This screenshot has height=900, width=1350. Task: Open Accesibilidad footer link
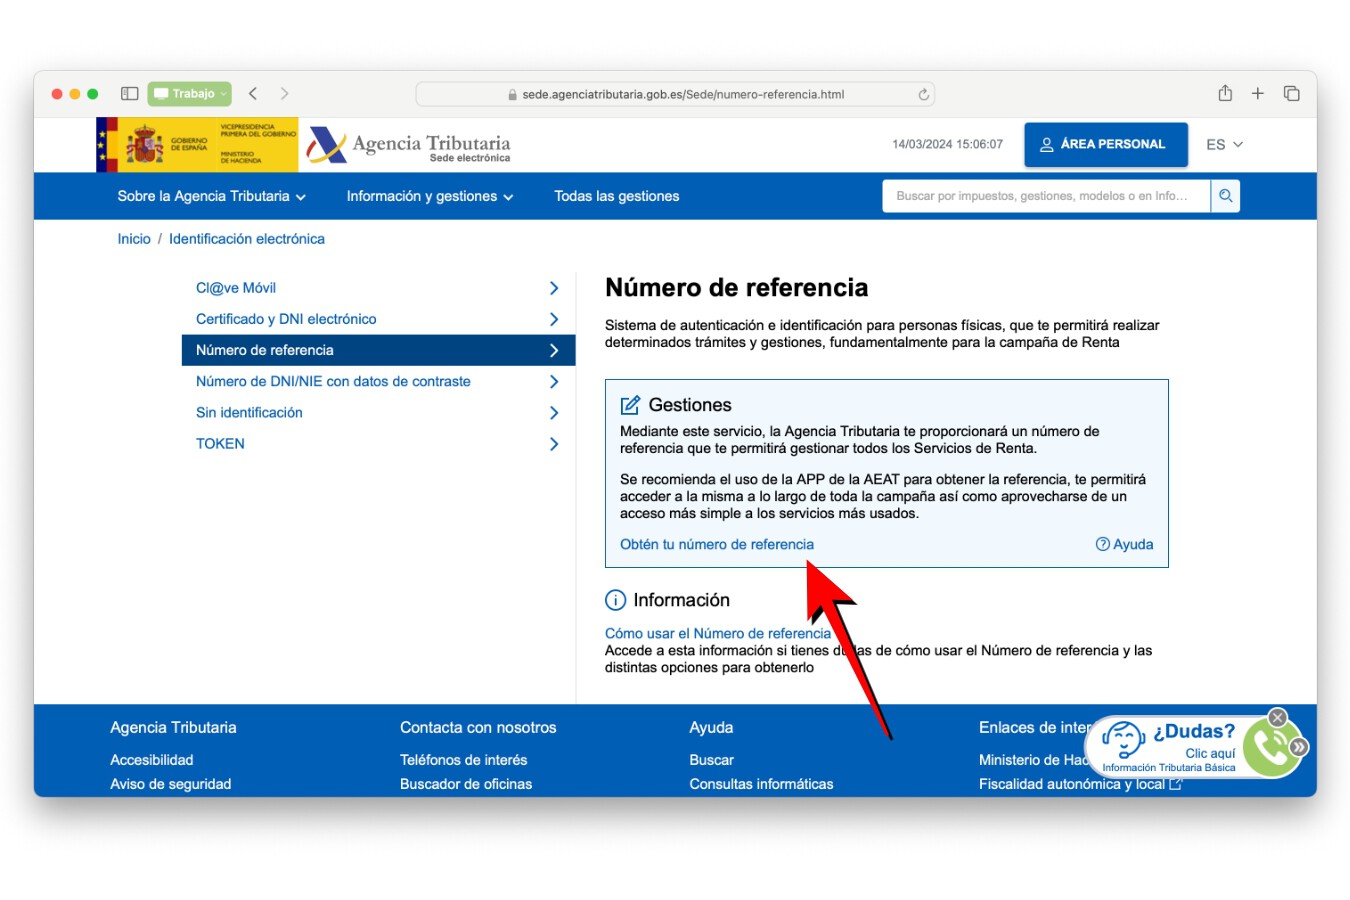152,760
